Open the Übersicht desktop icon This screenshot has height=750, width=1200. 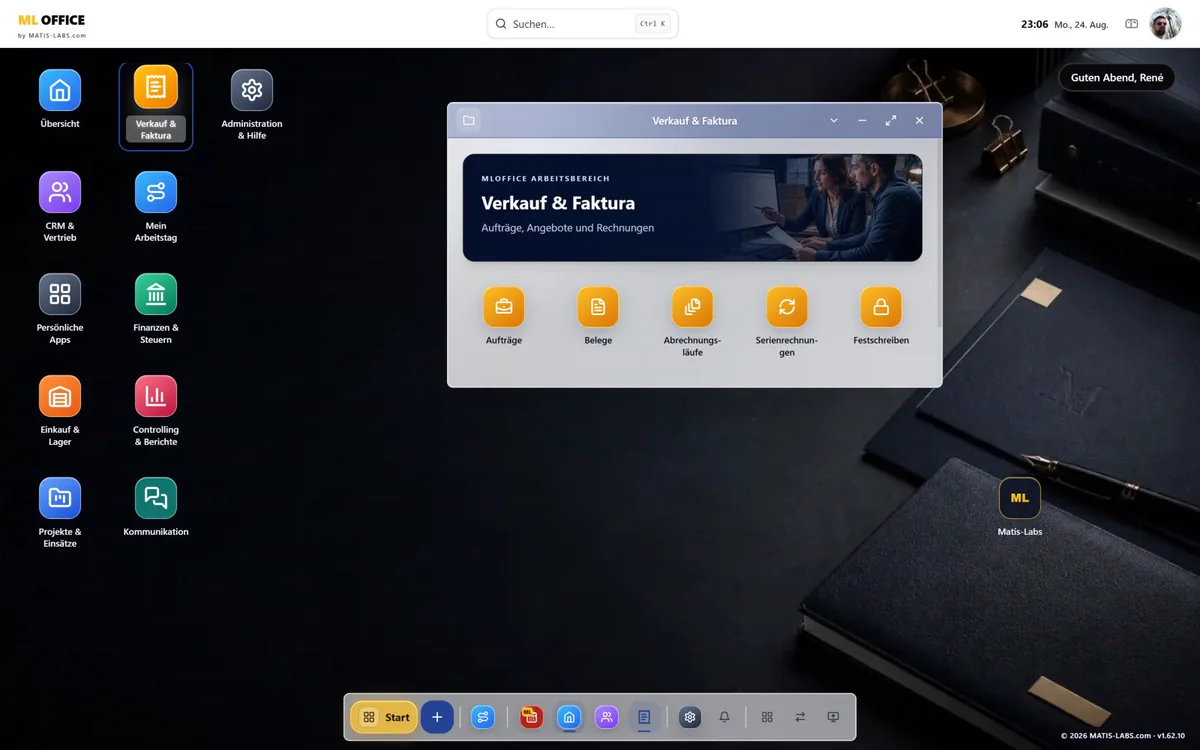pyautogui.click(x=60, y=90)
